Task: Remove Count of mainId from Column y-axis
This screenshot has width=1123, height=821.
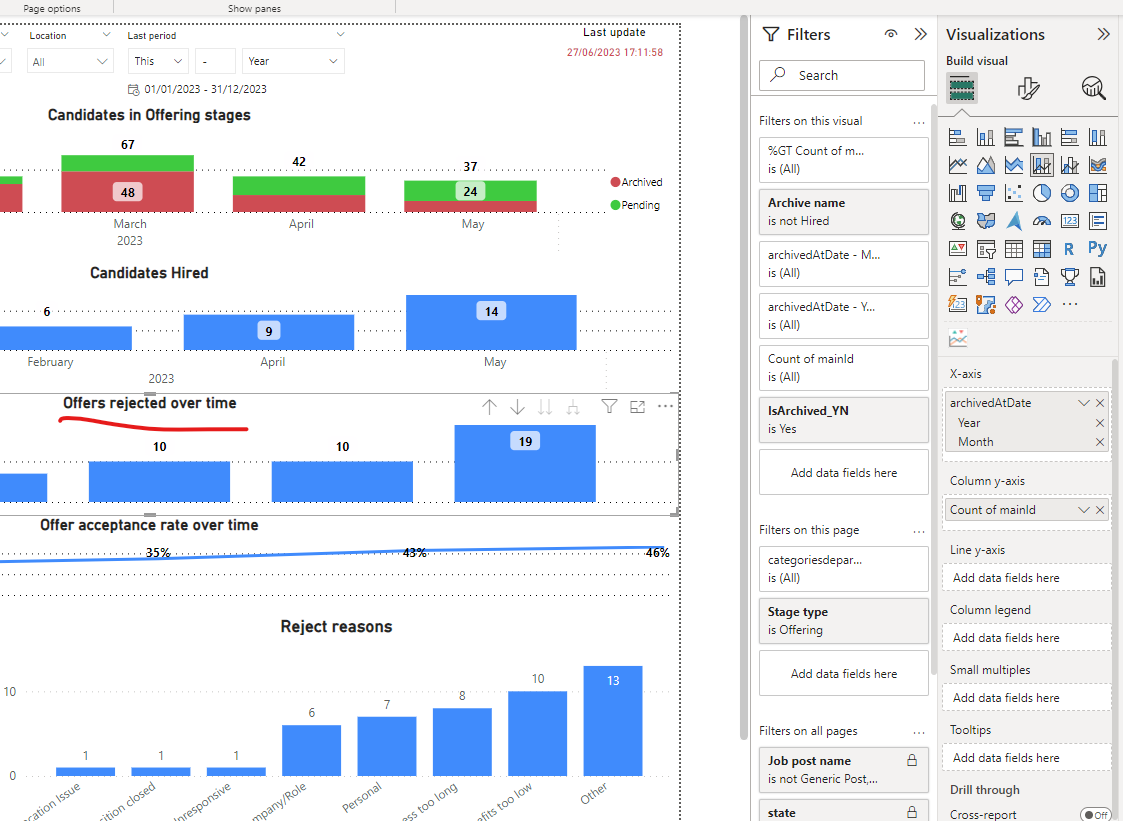Action: click(x=1100, y=509)
